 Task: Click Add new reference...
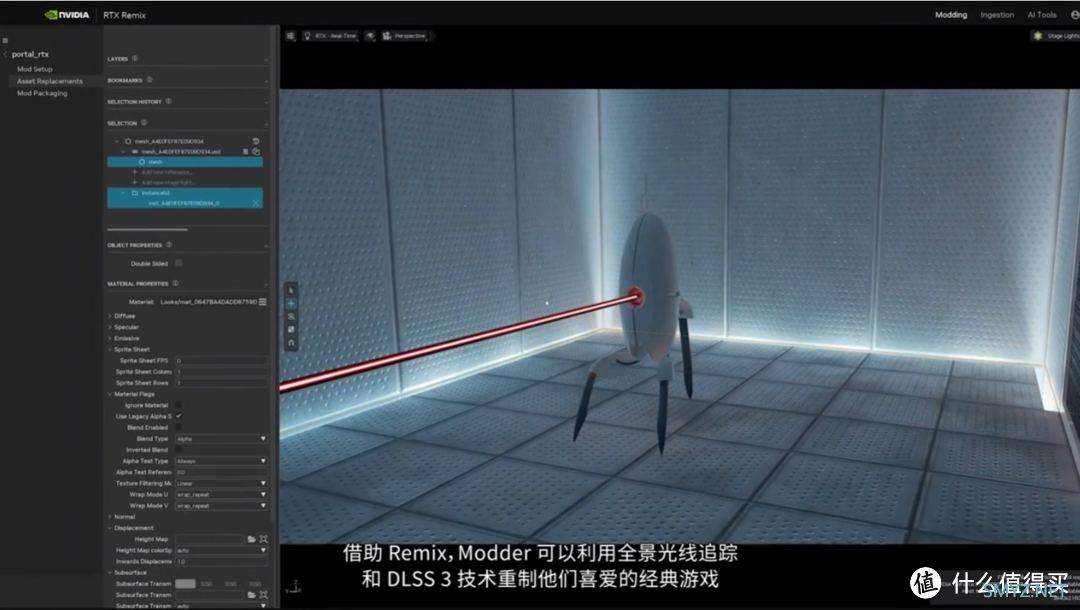[x=167, y=172]
